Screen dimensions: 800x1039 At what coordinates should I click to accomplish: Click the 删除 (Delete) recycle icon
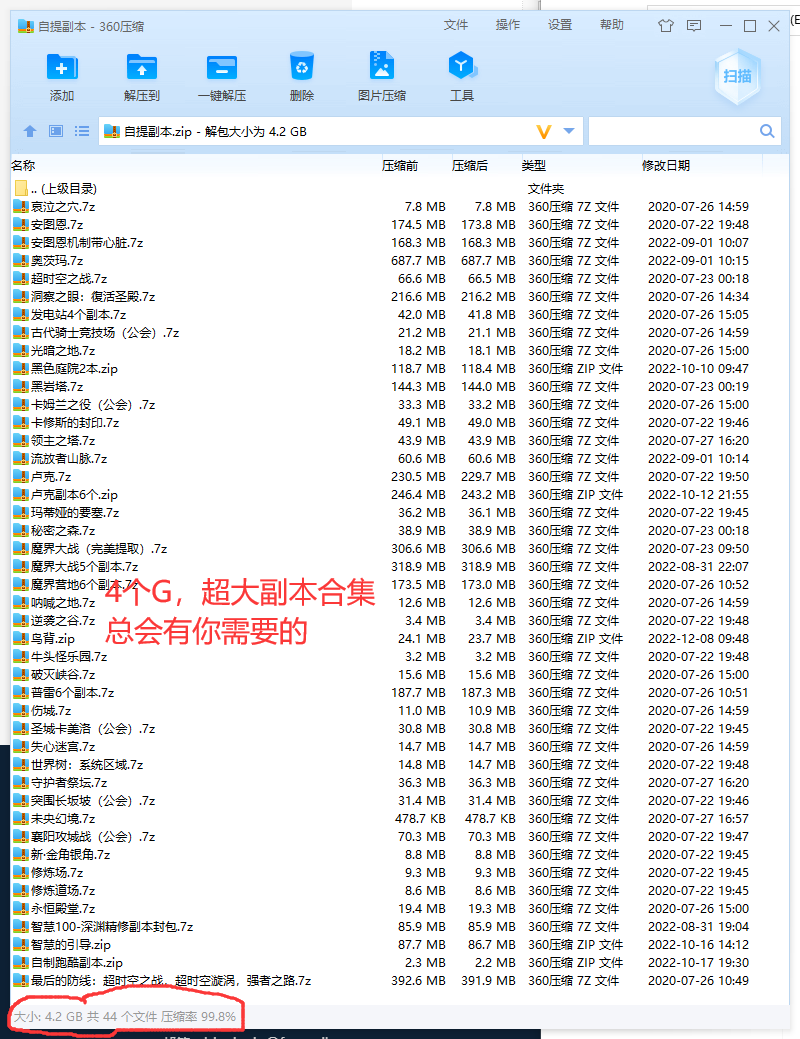pyautogui.click(x=301, y=68)
